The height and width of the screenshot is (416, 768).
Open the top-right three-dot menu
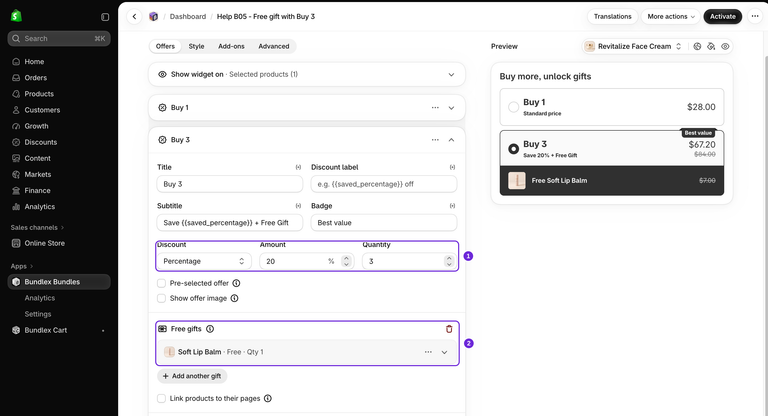(755, 17)
